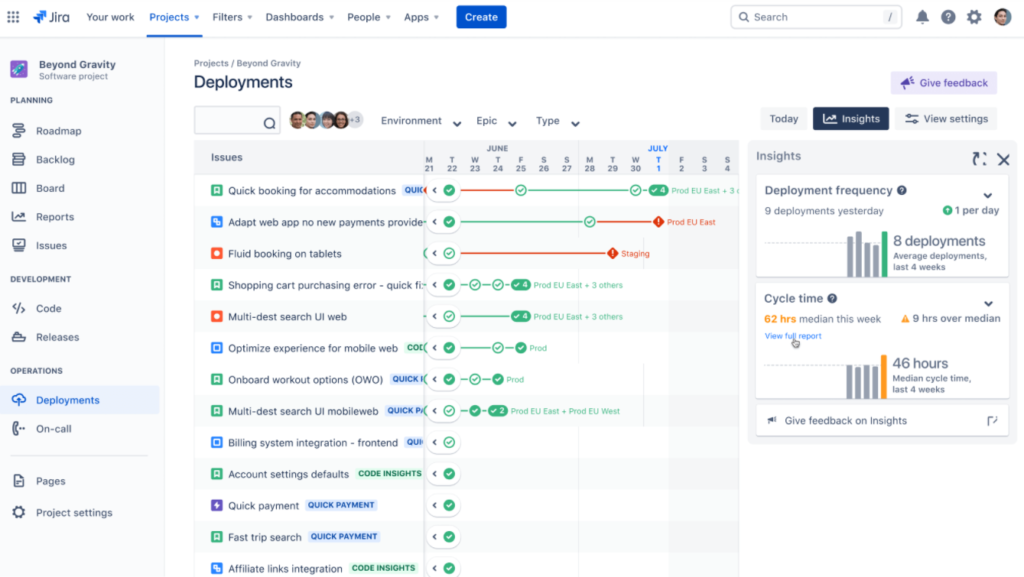Open the Roadmap via its sidebar icon
This screenshot has width=1024, height=577.
[20, 130]
